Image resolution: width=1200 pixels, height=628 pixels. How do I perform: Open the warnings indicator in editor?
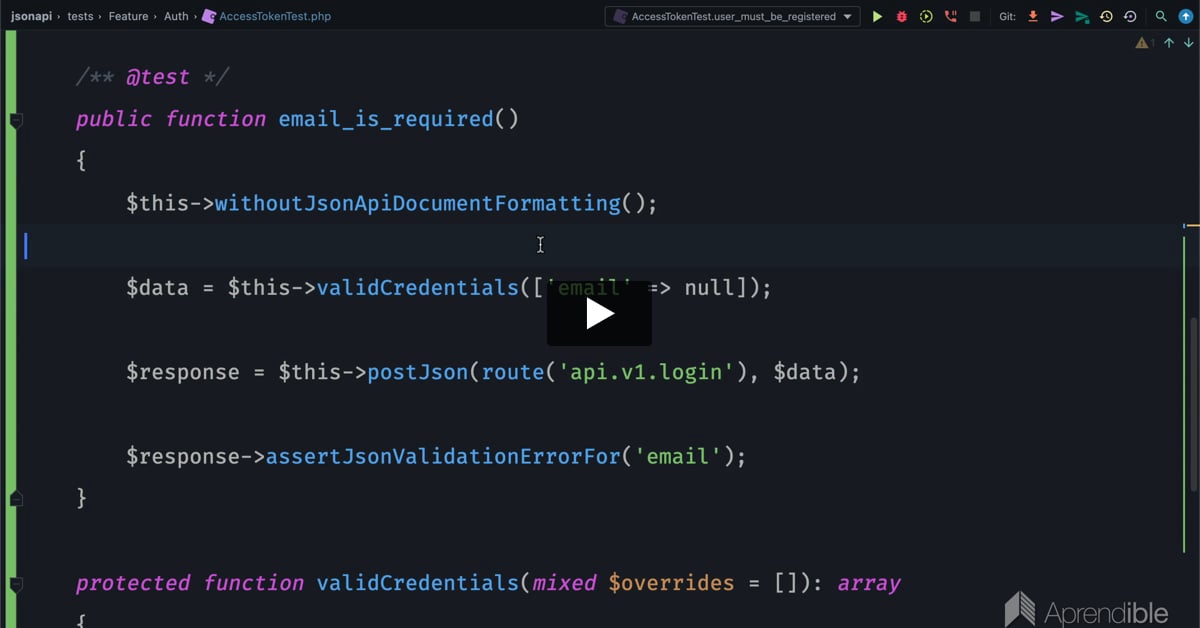point(1145,43)
